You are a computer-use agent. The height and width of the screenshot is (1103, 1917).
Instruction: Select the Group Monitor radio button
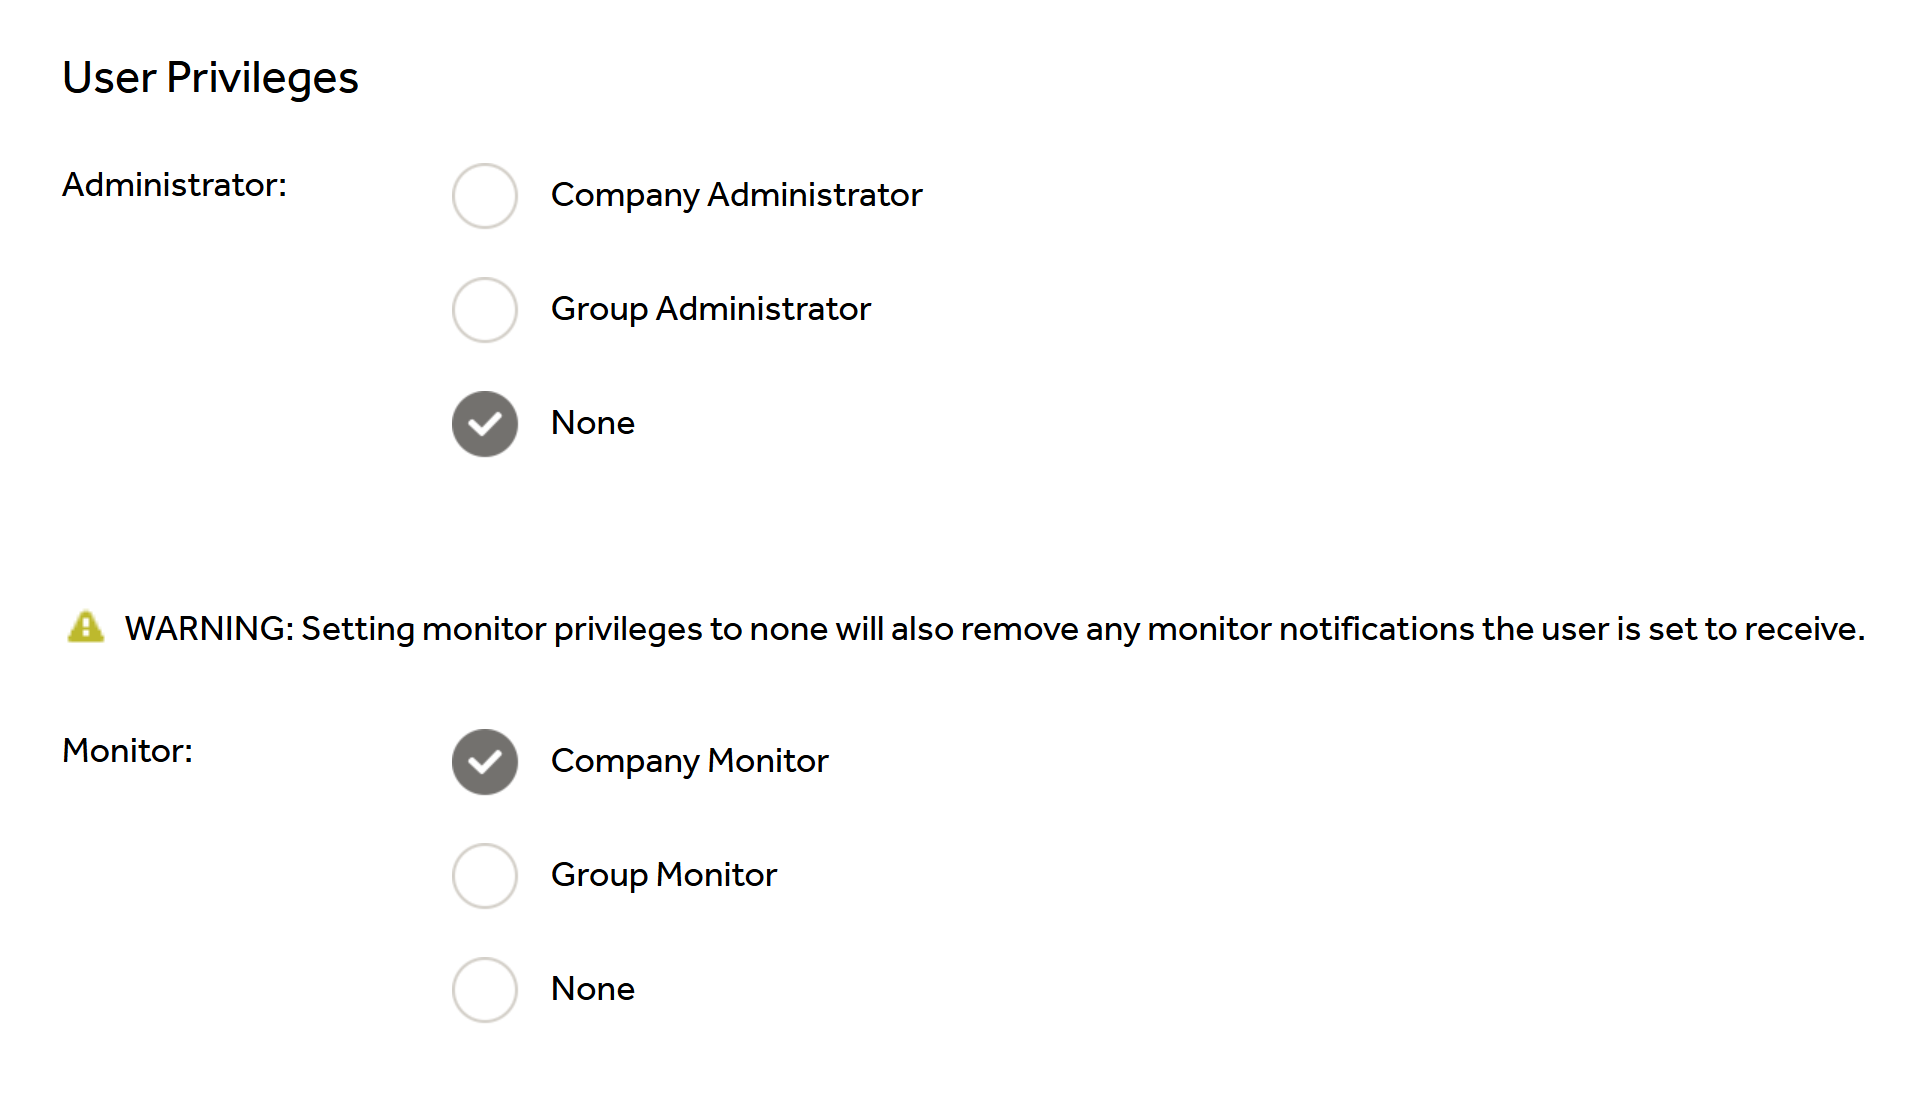tap(484, 876)
